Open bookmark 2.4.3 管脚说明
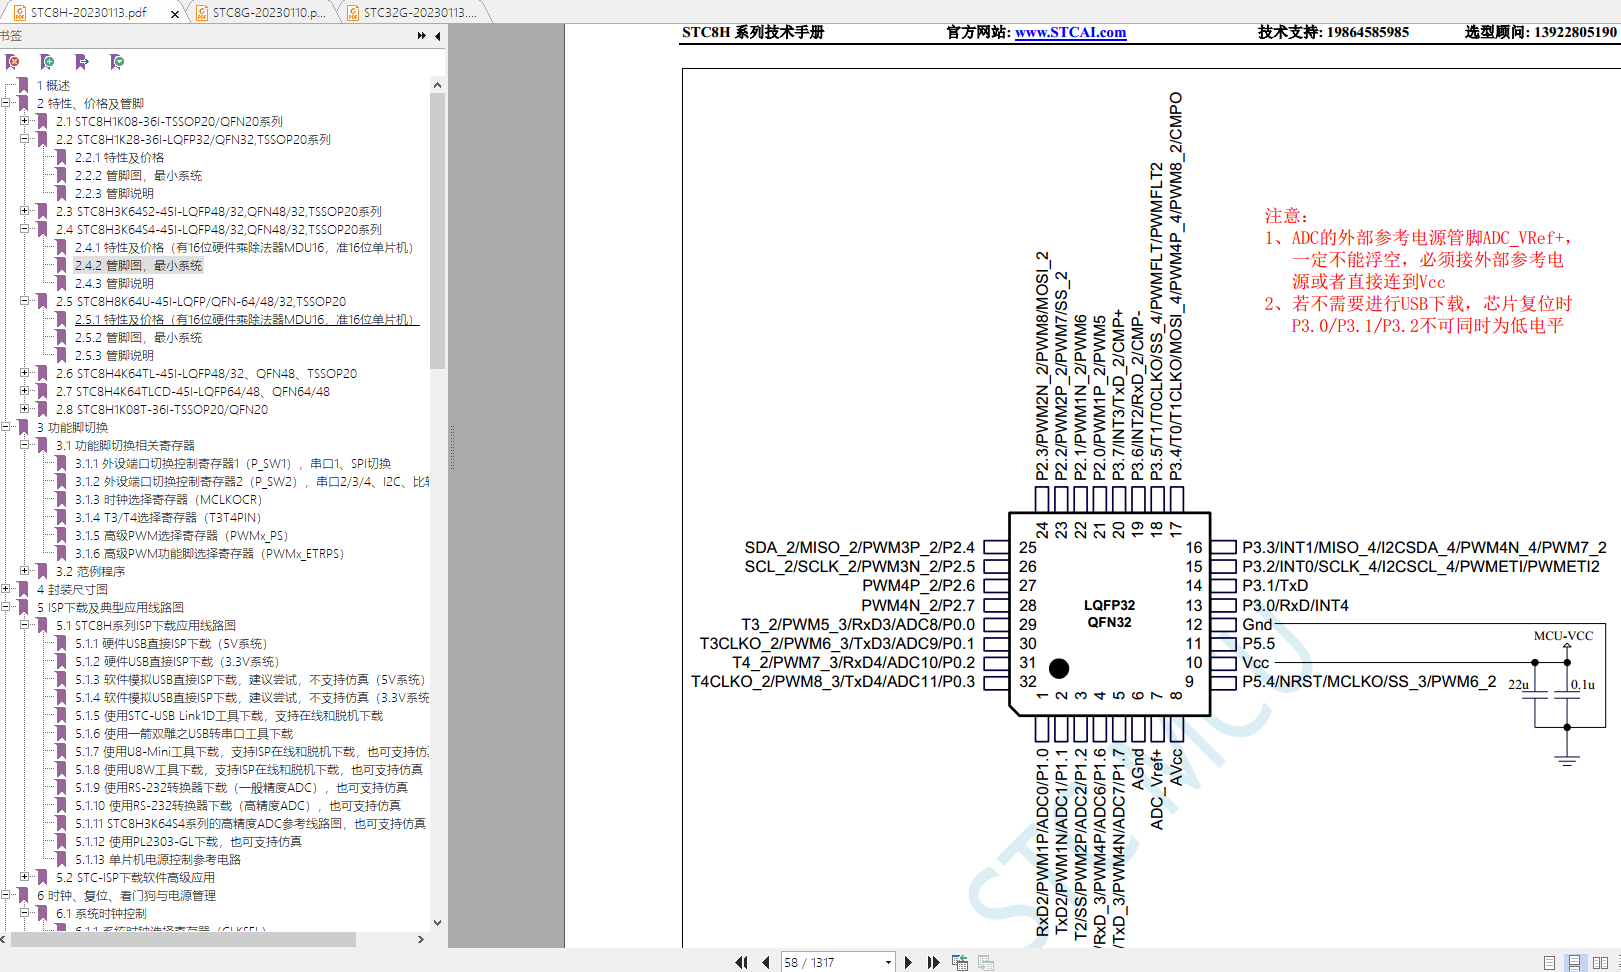This screenshot has height=972, width=1621. (114, 283)
